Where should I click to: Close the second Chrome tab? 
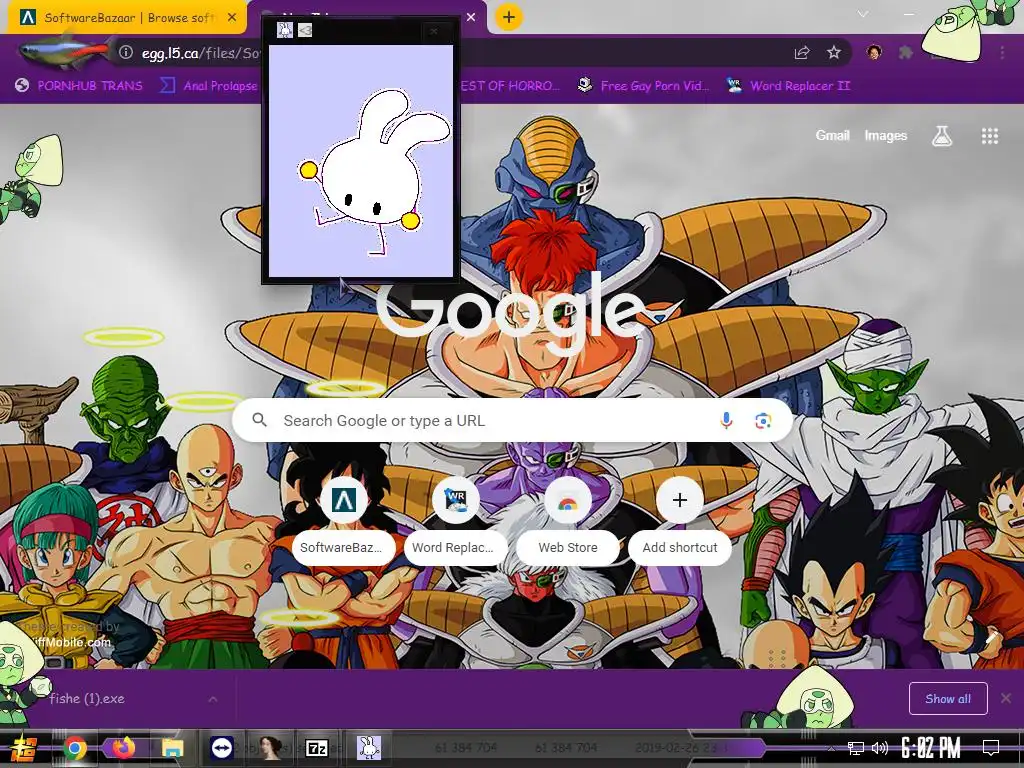point(471,18)
